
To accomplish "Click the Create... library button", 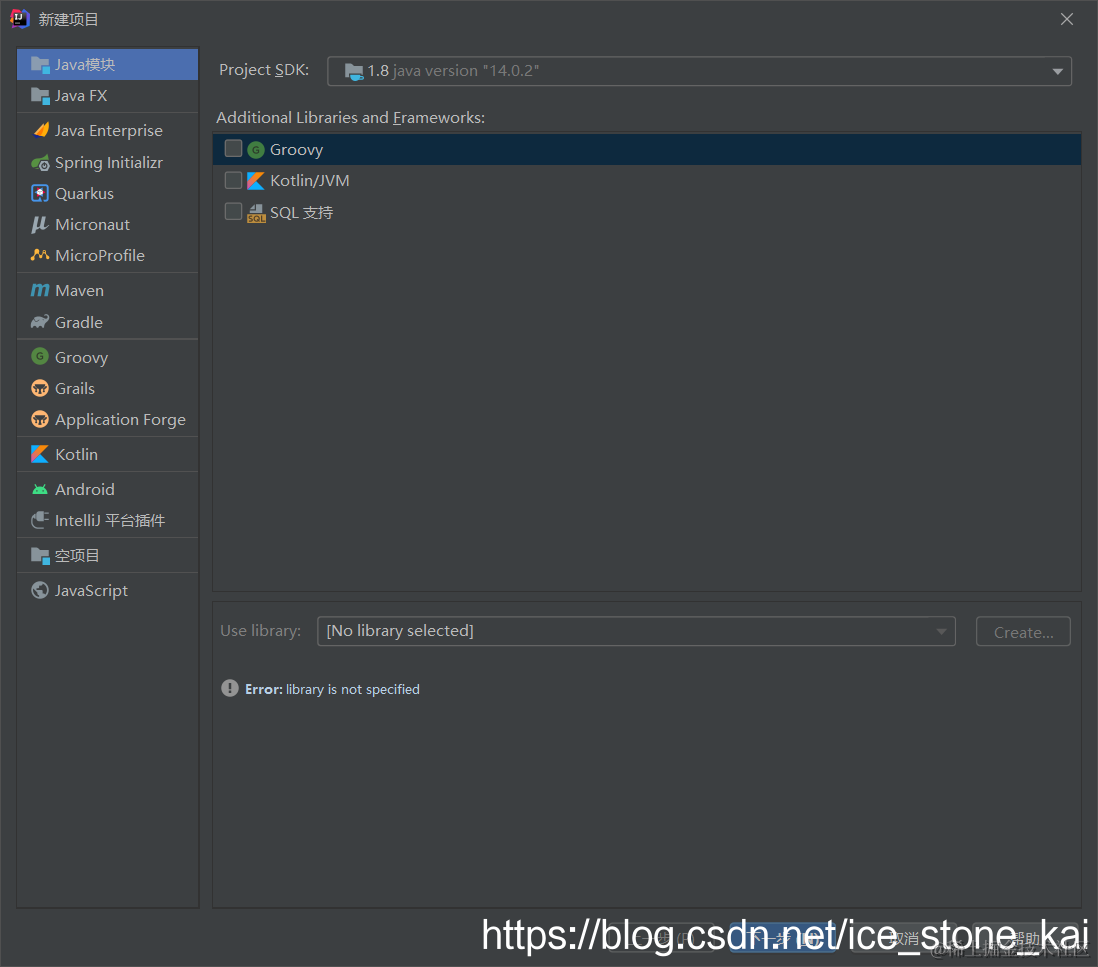I will [1023, 632].
